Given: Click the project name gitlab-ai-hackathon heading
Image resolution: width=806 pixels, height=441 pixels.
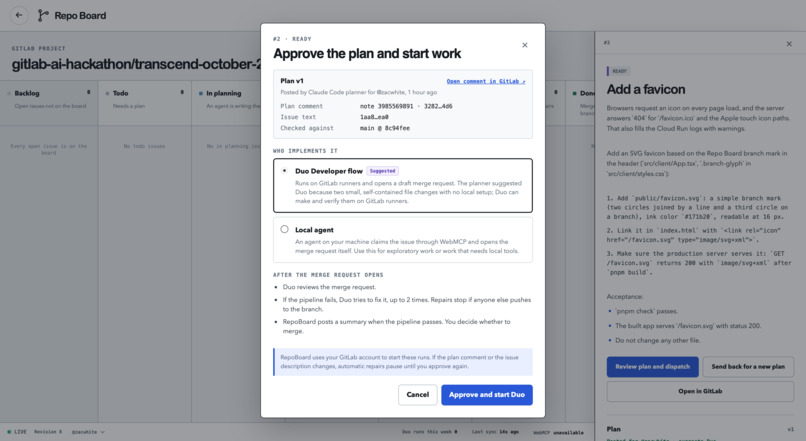Looking at the screenshot, I should (x=136, y=64).
